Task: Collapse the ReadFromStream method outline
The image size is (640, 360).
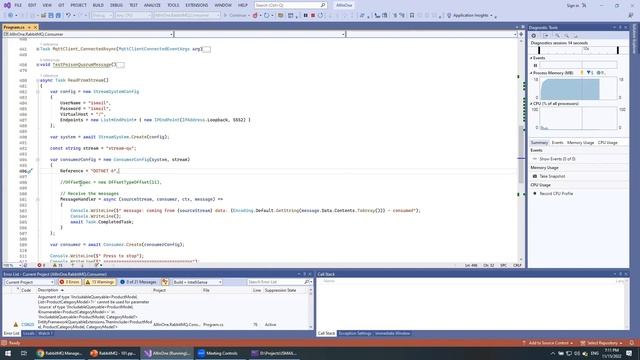Action: (x=38, y=80)
